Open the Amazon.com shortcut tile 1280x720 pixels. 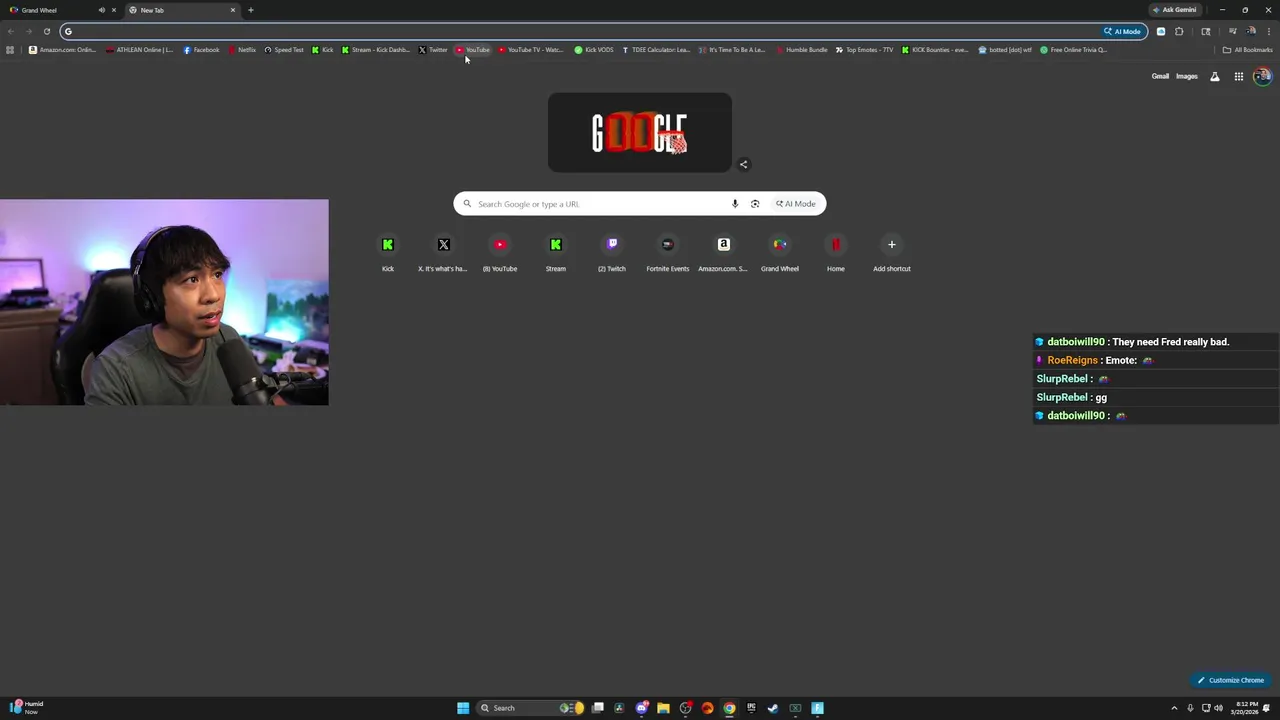tap(724, 252)
